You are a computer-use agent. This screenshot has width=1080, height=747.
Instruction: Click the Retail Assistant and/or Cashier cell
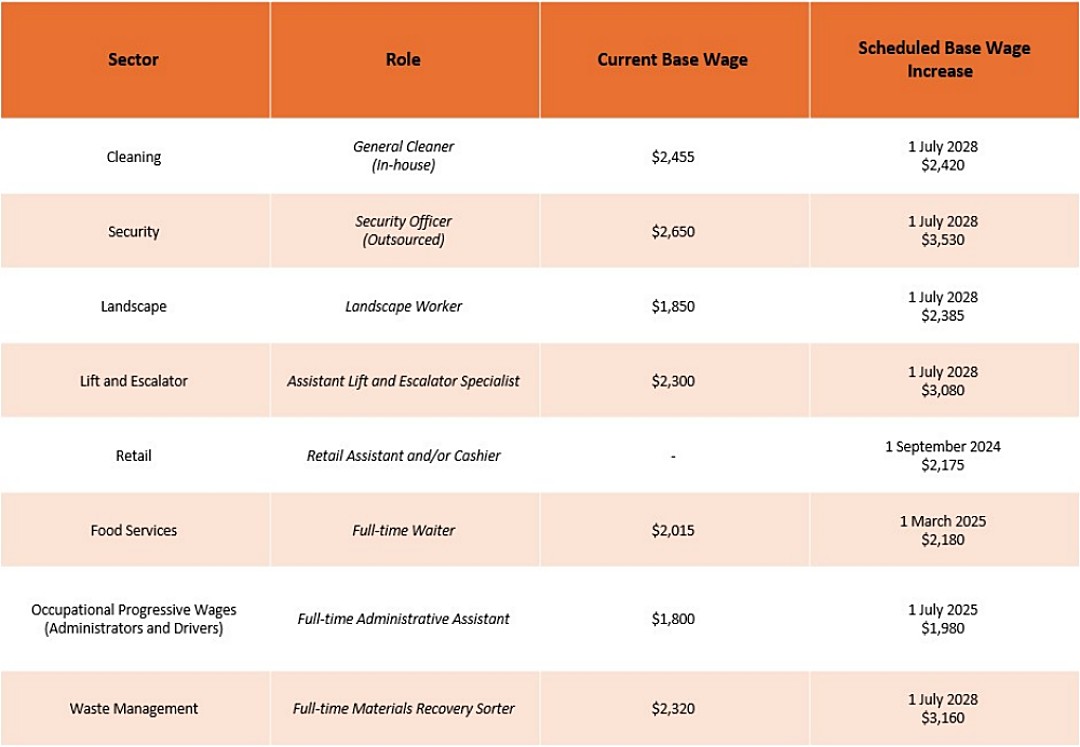pos(404,455)
